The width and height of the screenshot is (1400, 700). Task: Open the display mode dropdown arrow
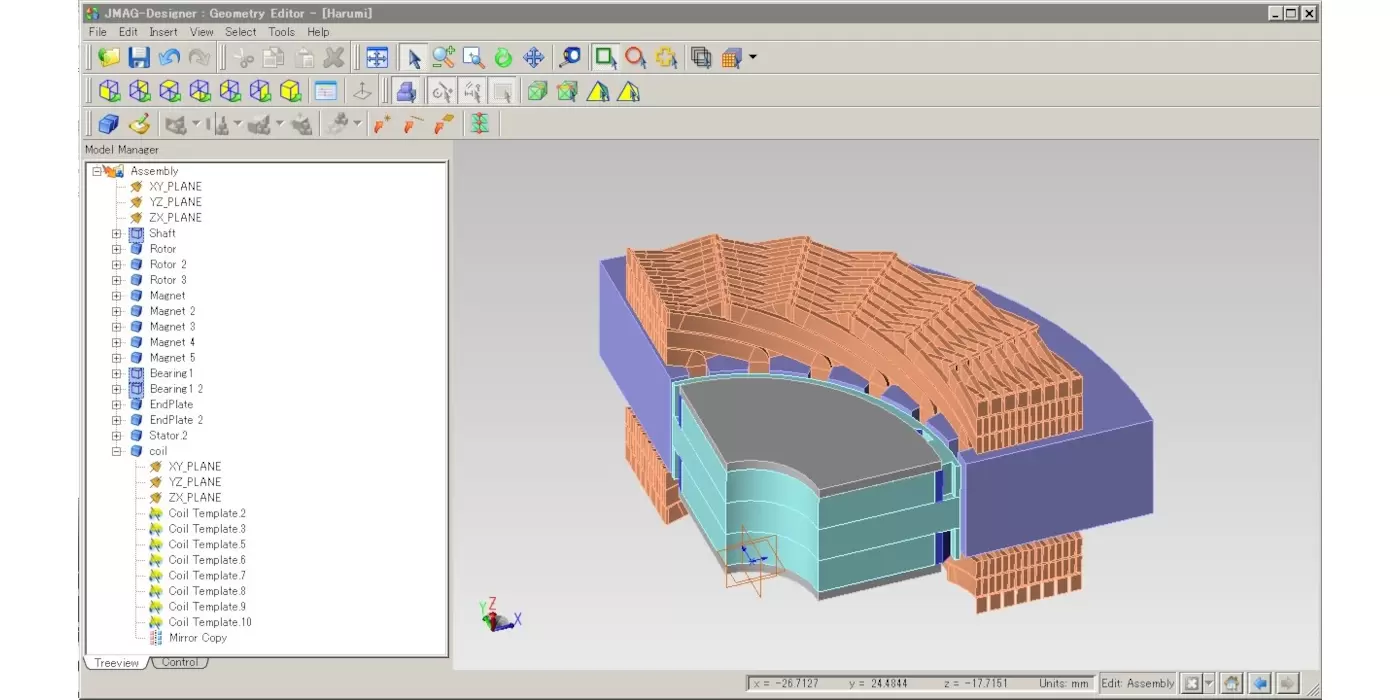tap(753, 58)
